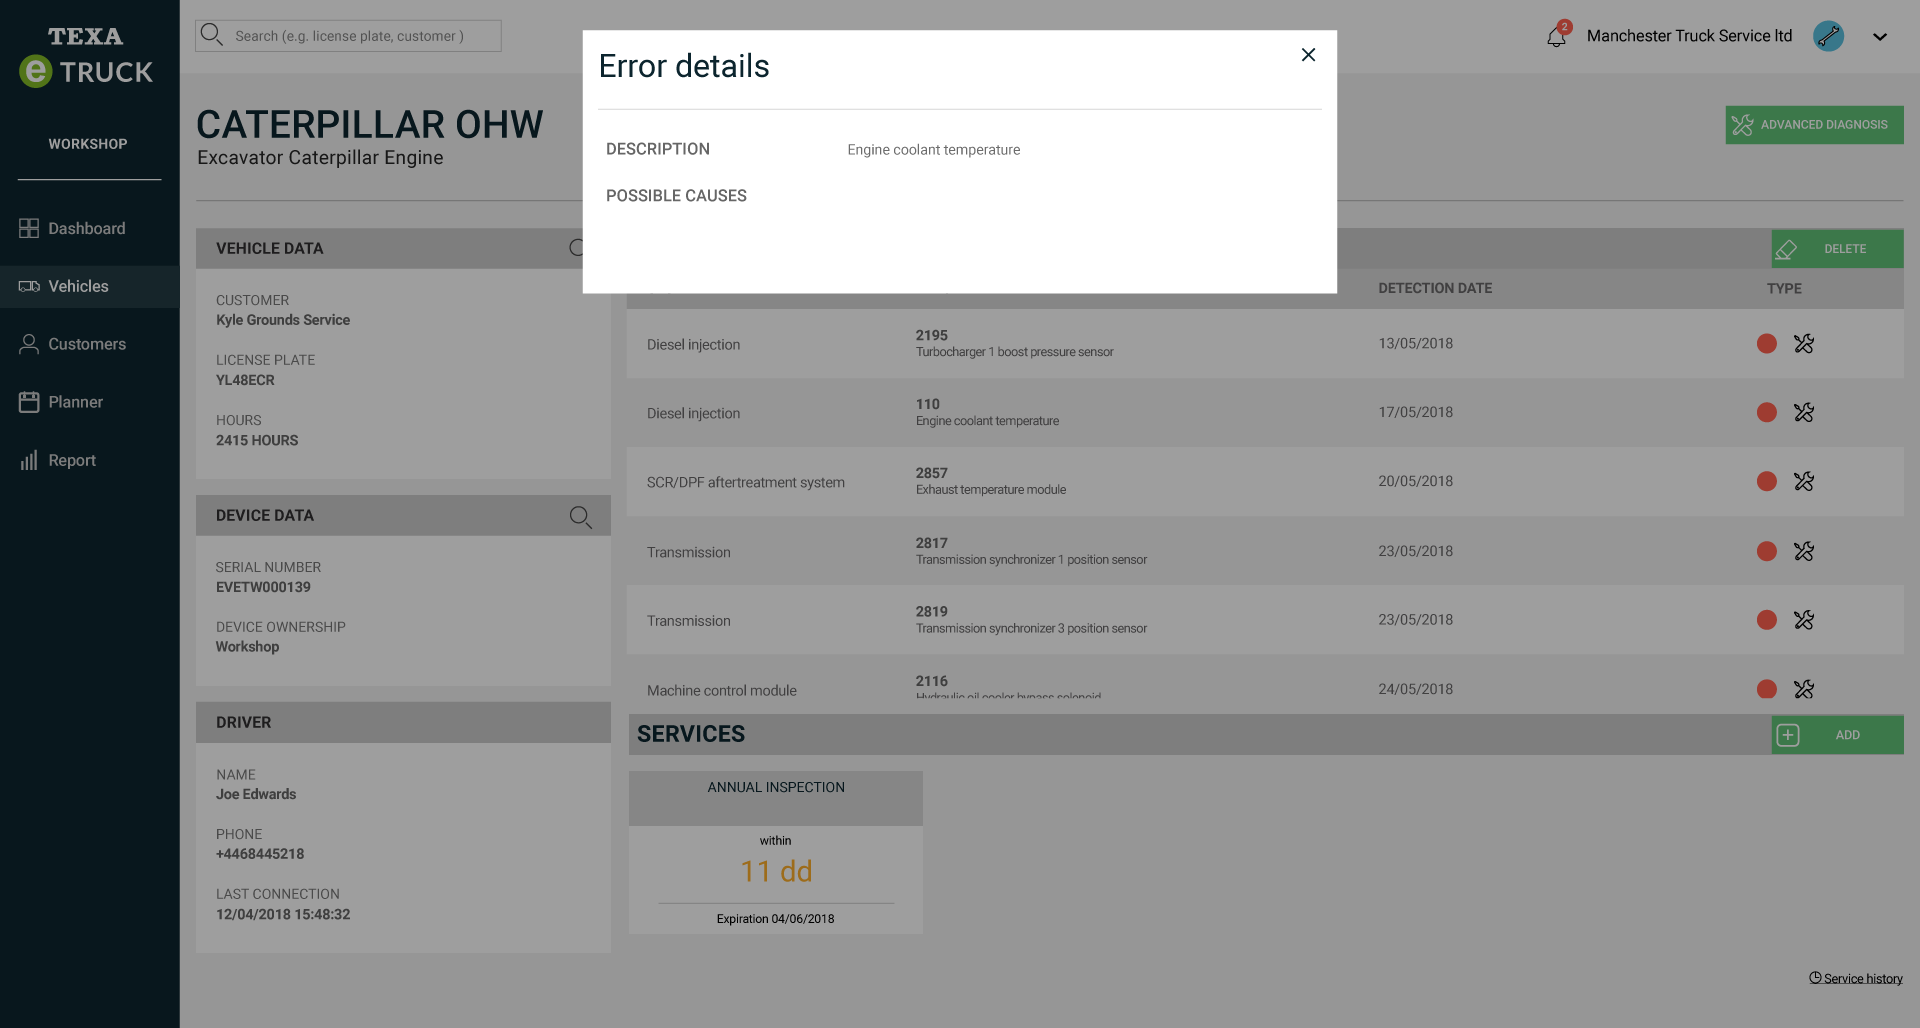
Task: Click the Device Data magnifier icon
Action: 580,516
